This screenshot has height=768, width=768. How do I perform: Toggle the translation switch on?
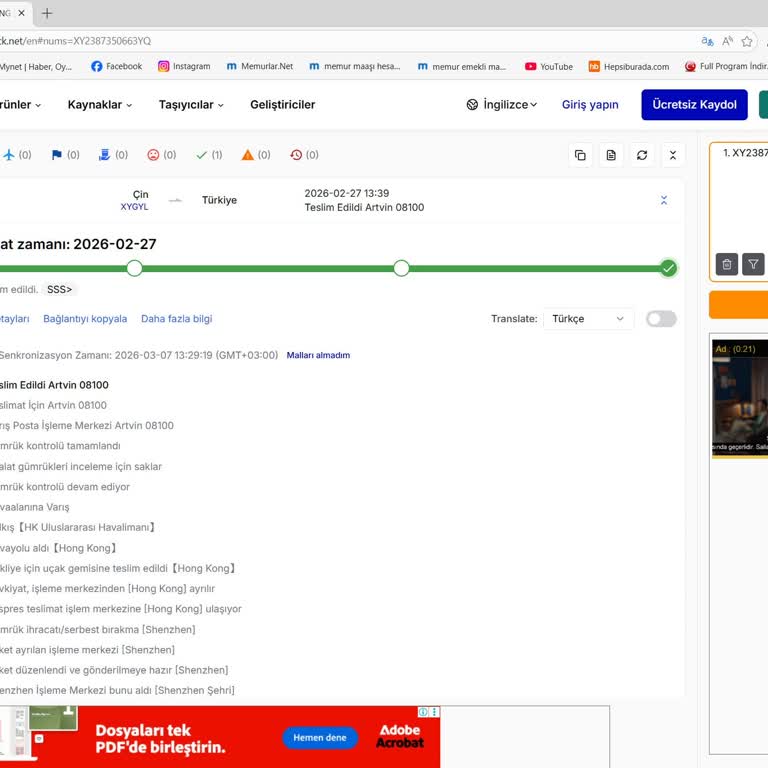[x=661, y=319]
